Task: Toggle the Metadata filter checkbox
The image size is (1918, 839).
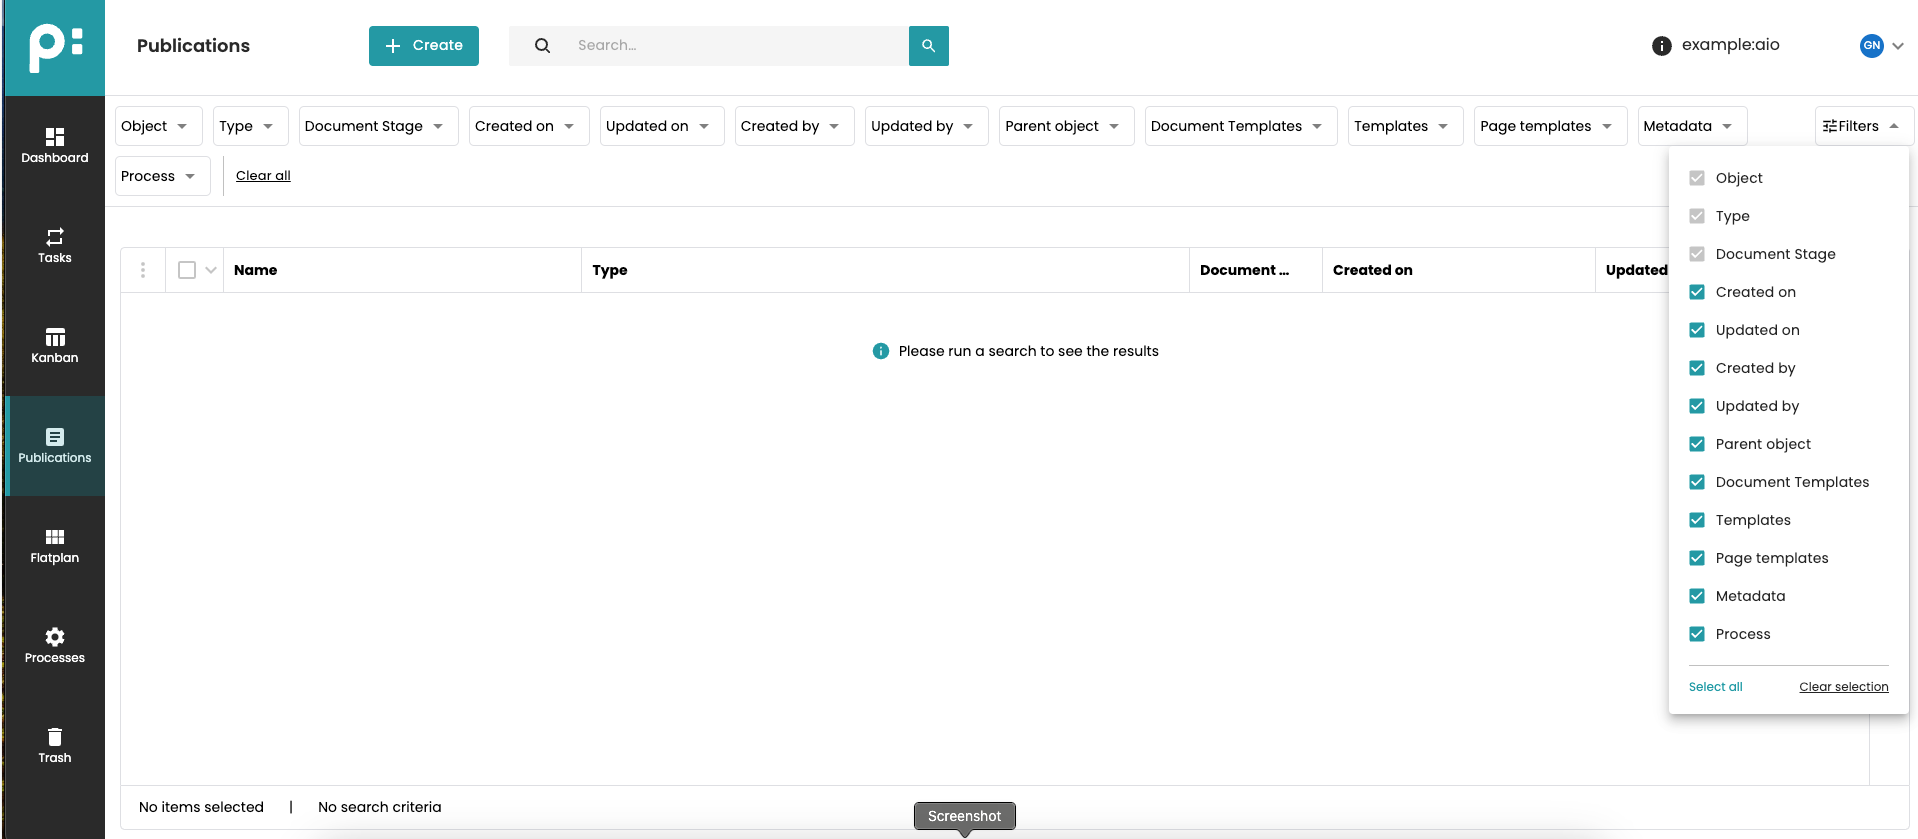Action: pos(1696,596)
